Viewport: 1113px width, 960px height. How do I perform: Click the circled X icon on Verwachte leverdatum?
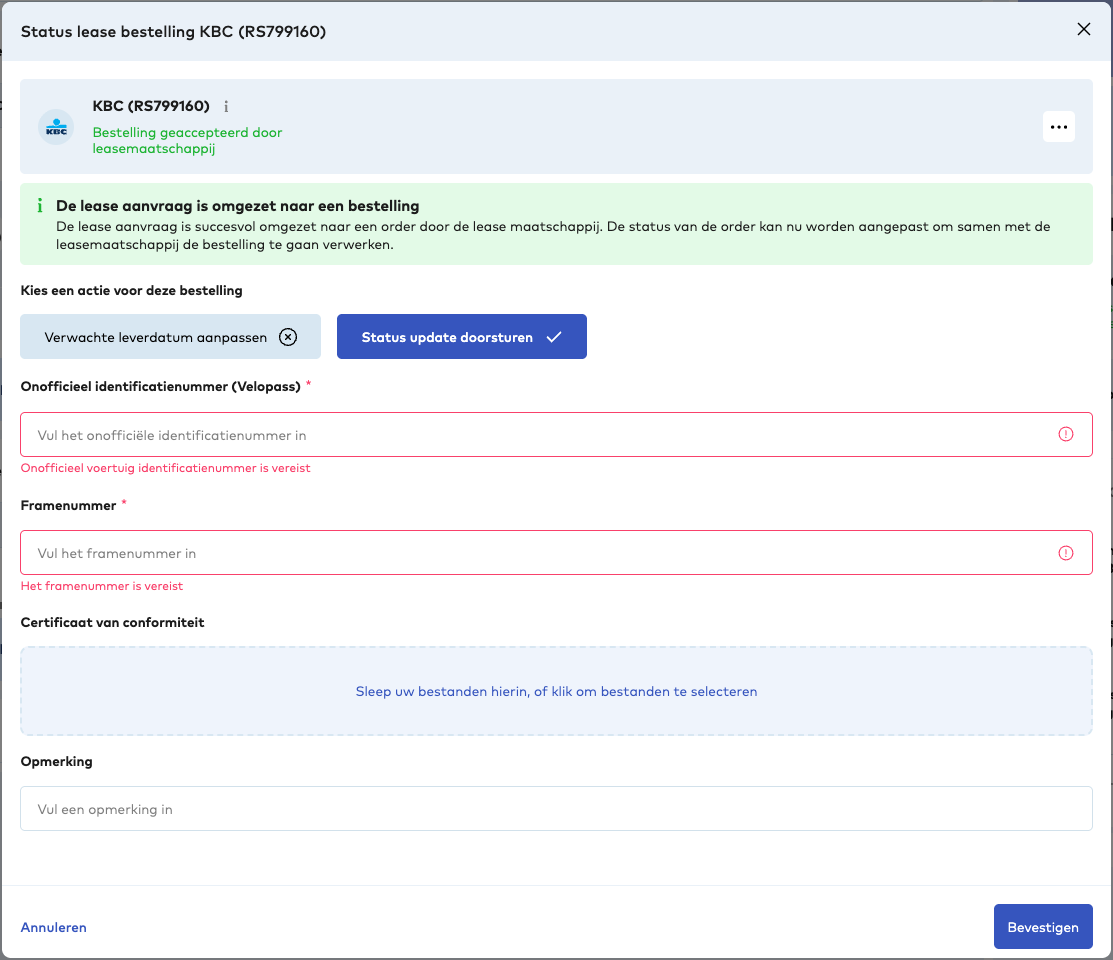[x=288, y=337]
